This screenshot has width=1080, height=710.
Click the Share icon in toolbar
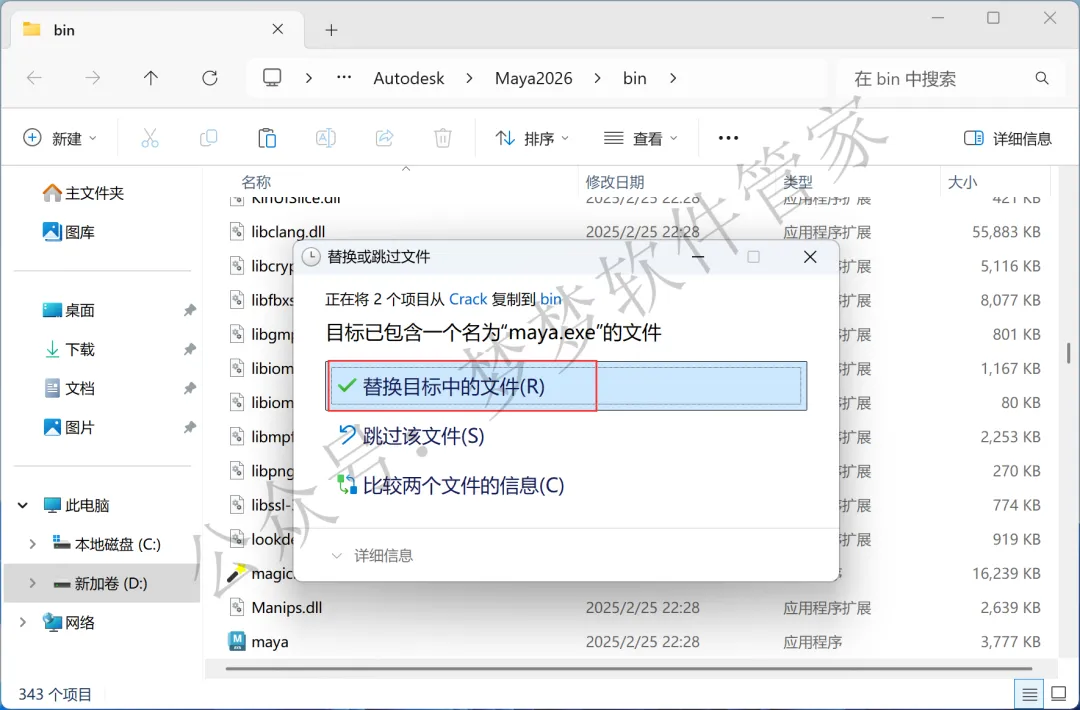coord(384,138)
